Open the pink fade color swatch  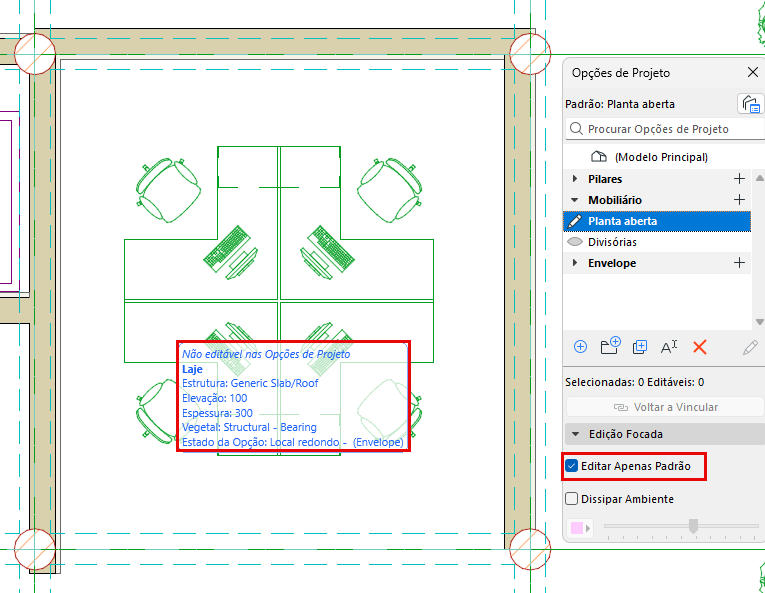click(577, 528)
